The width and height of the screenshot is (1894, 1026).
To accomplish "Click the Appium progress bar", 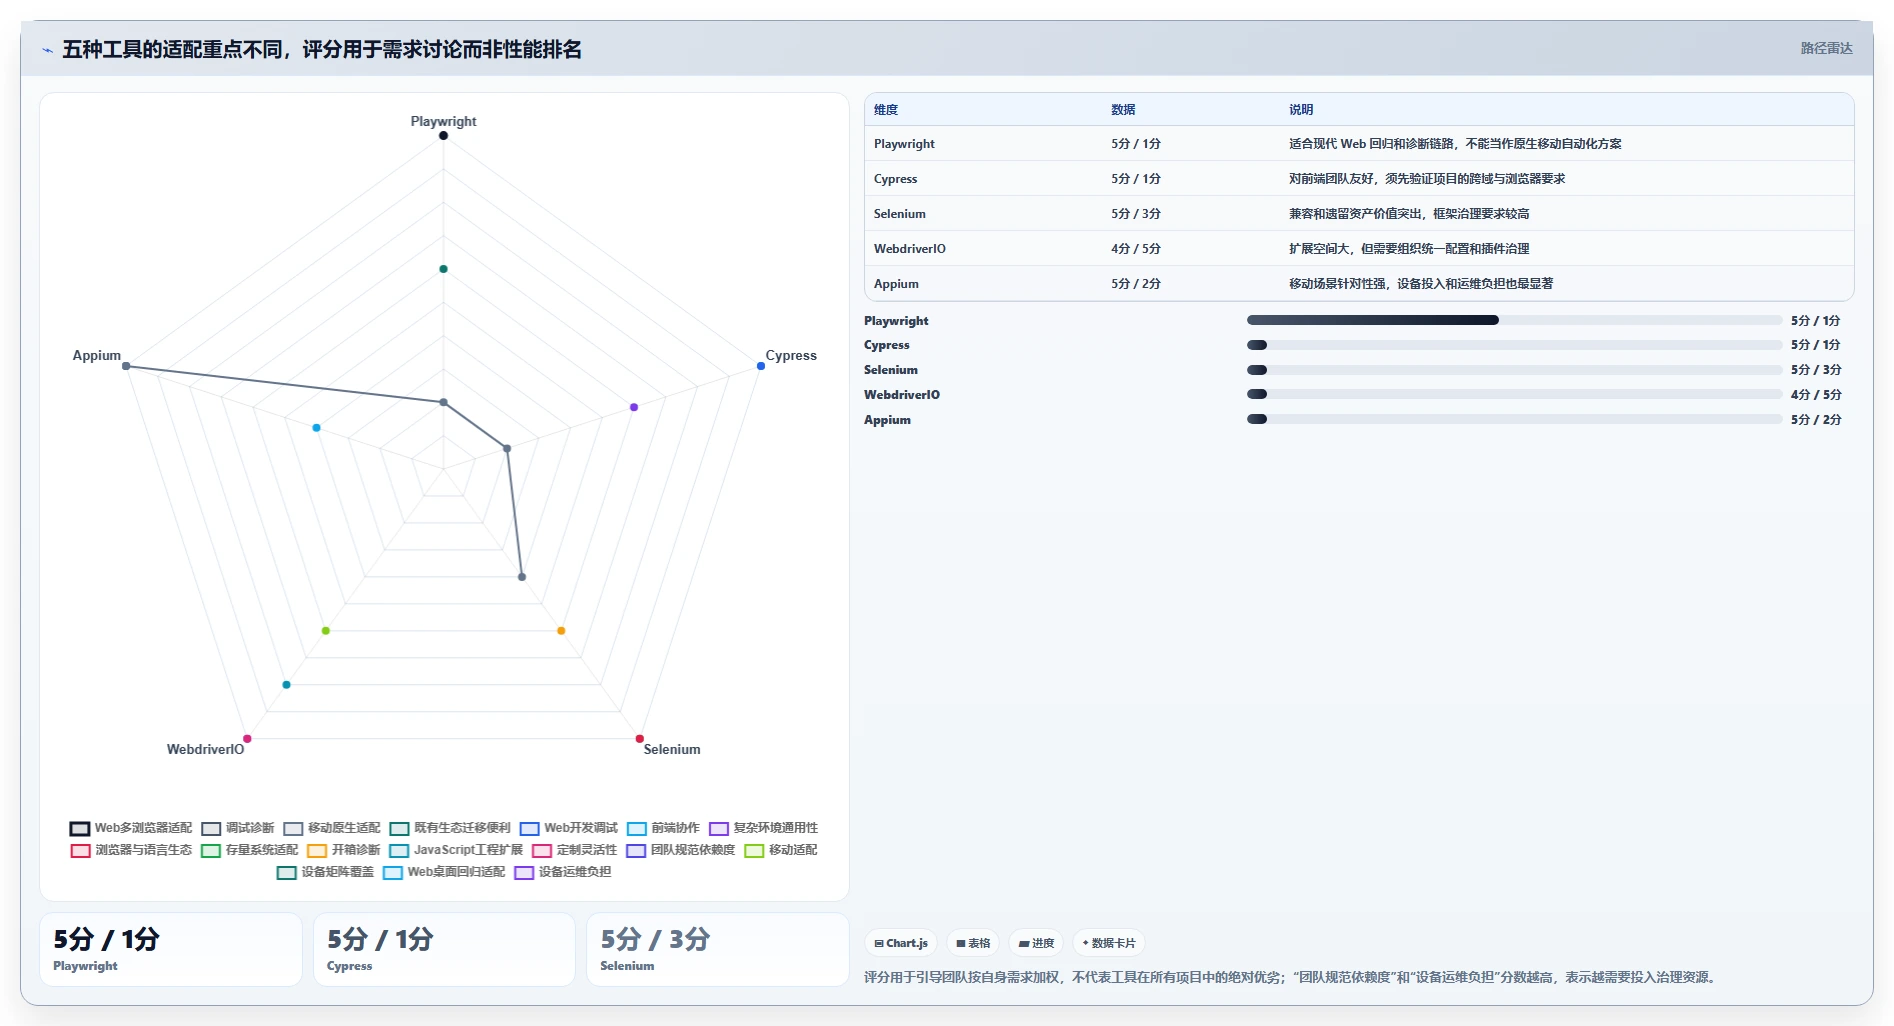I will click(x=1514, y=419).
